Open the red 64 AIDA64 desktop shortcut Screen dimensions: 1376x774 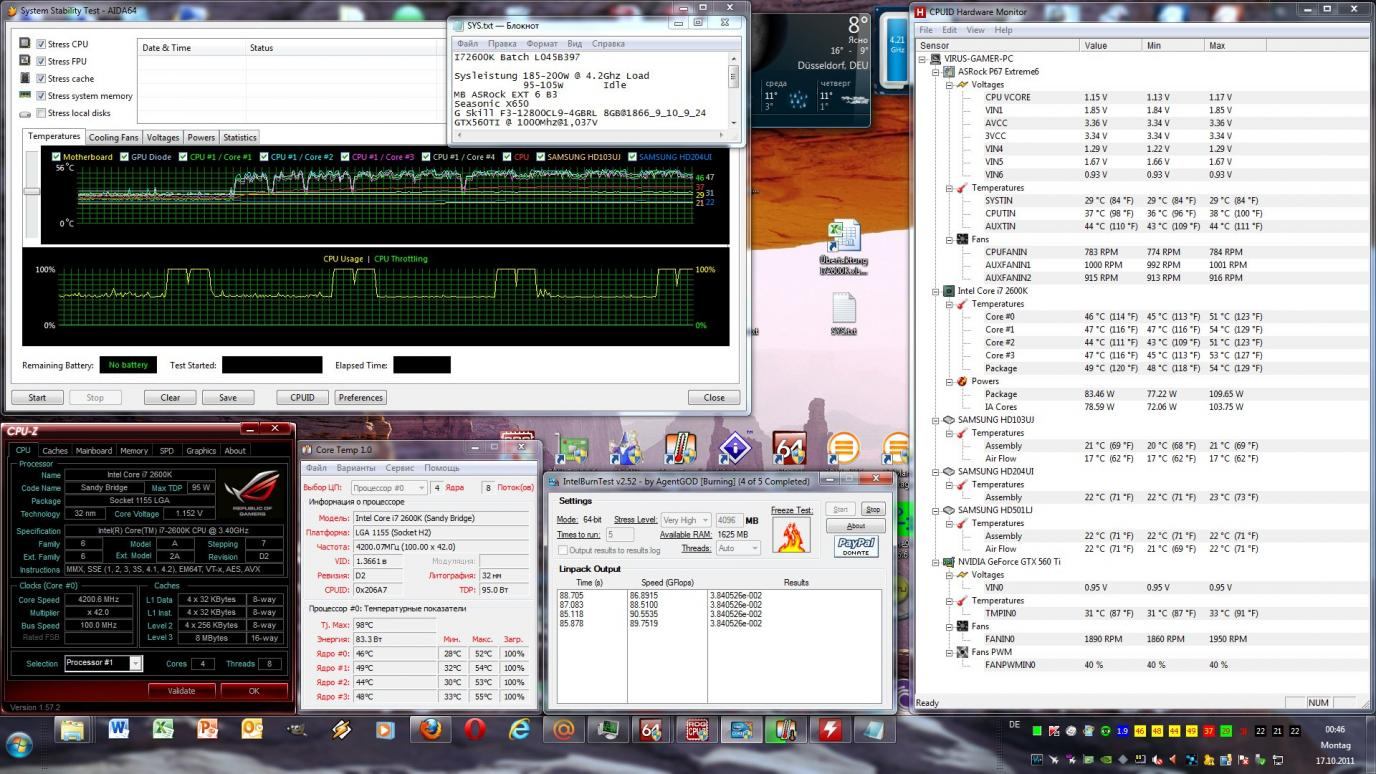point(789,448)
